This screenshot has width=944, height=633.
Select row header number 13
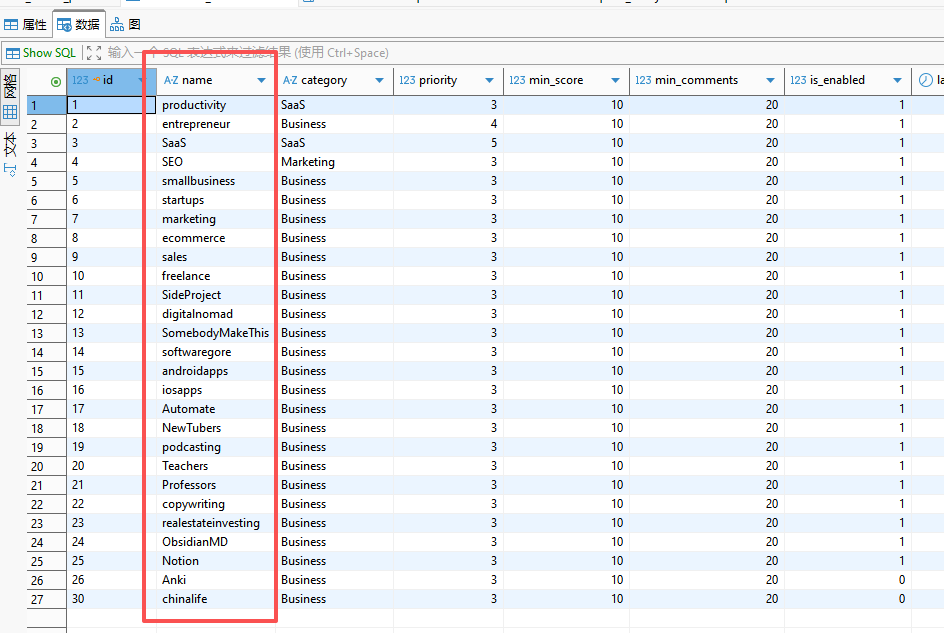pyautogui.click(x=37, y=333)
